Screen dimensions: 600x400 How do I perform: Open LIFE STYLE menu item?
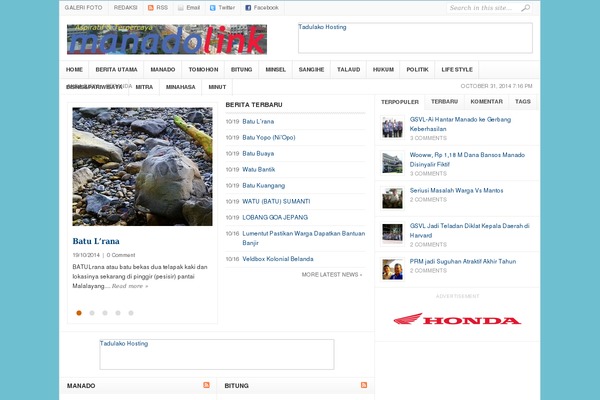pos(457,70)
